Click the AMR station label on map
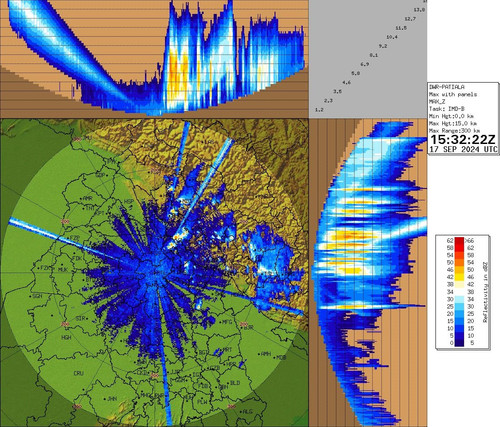Viewport: 500px width, 427px height. [x=87, y=198]
